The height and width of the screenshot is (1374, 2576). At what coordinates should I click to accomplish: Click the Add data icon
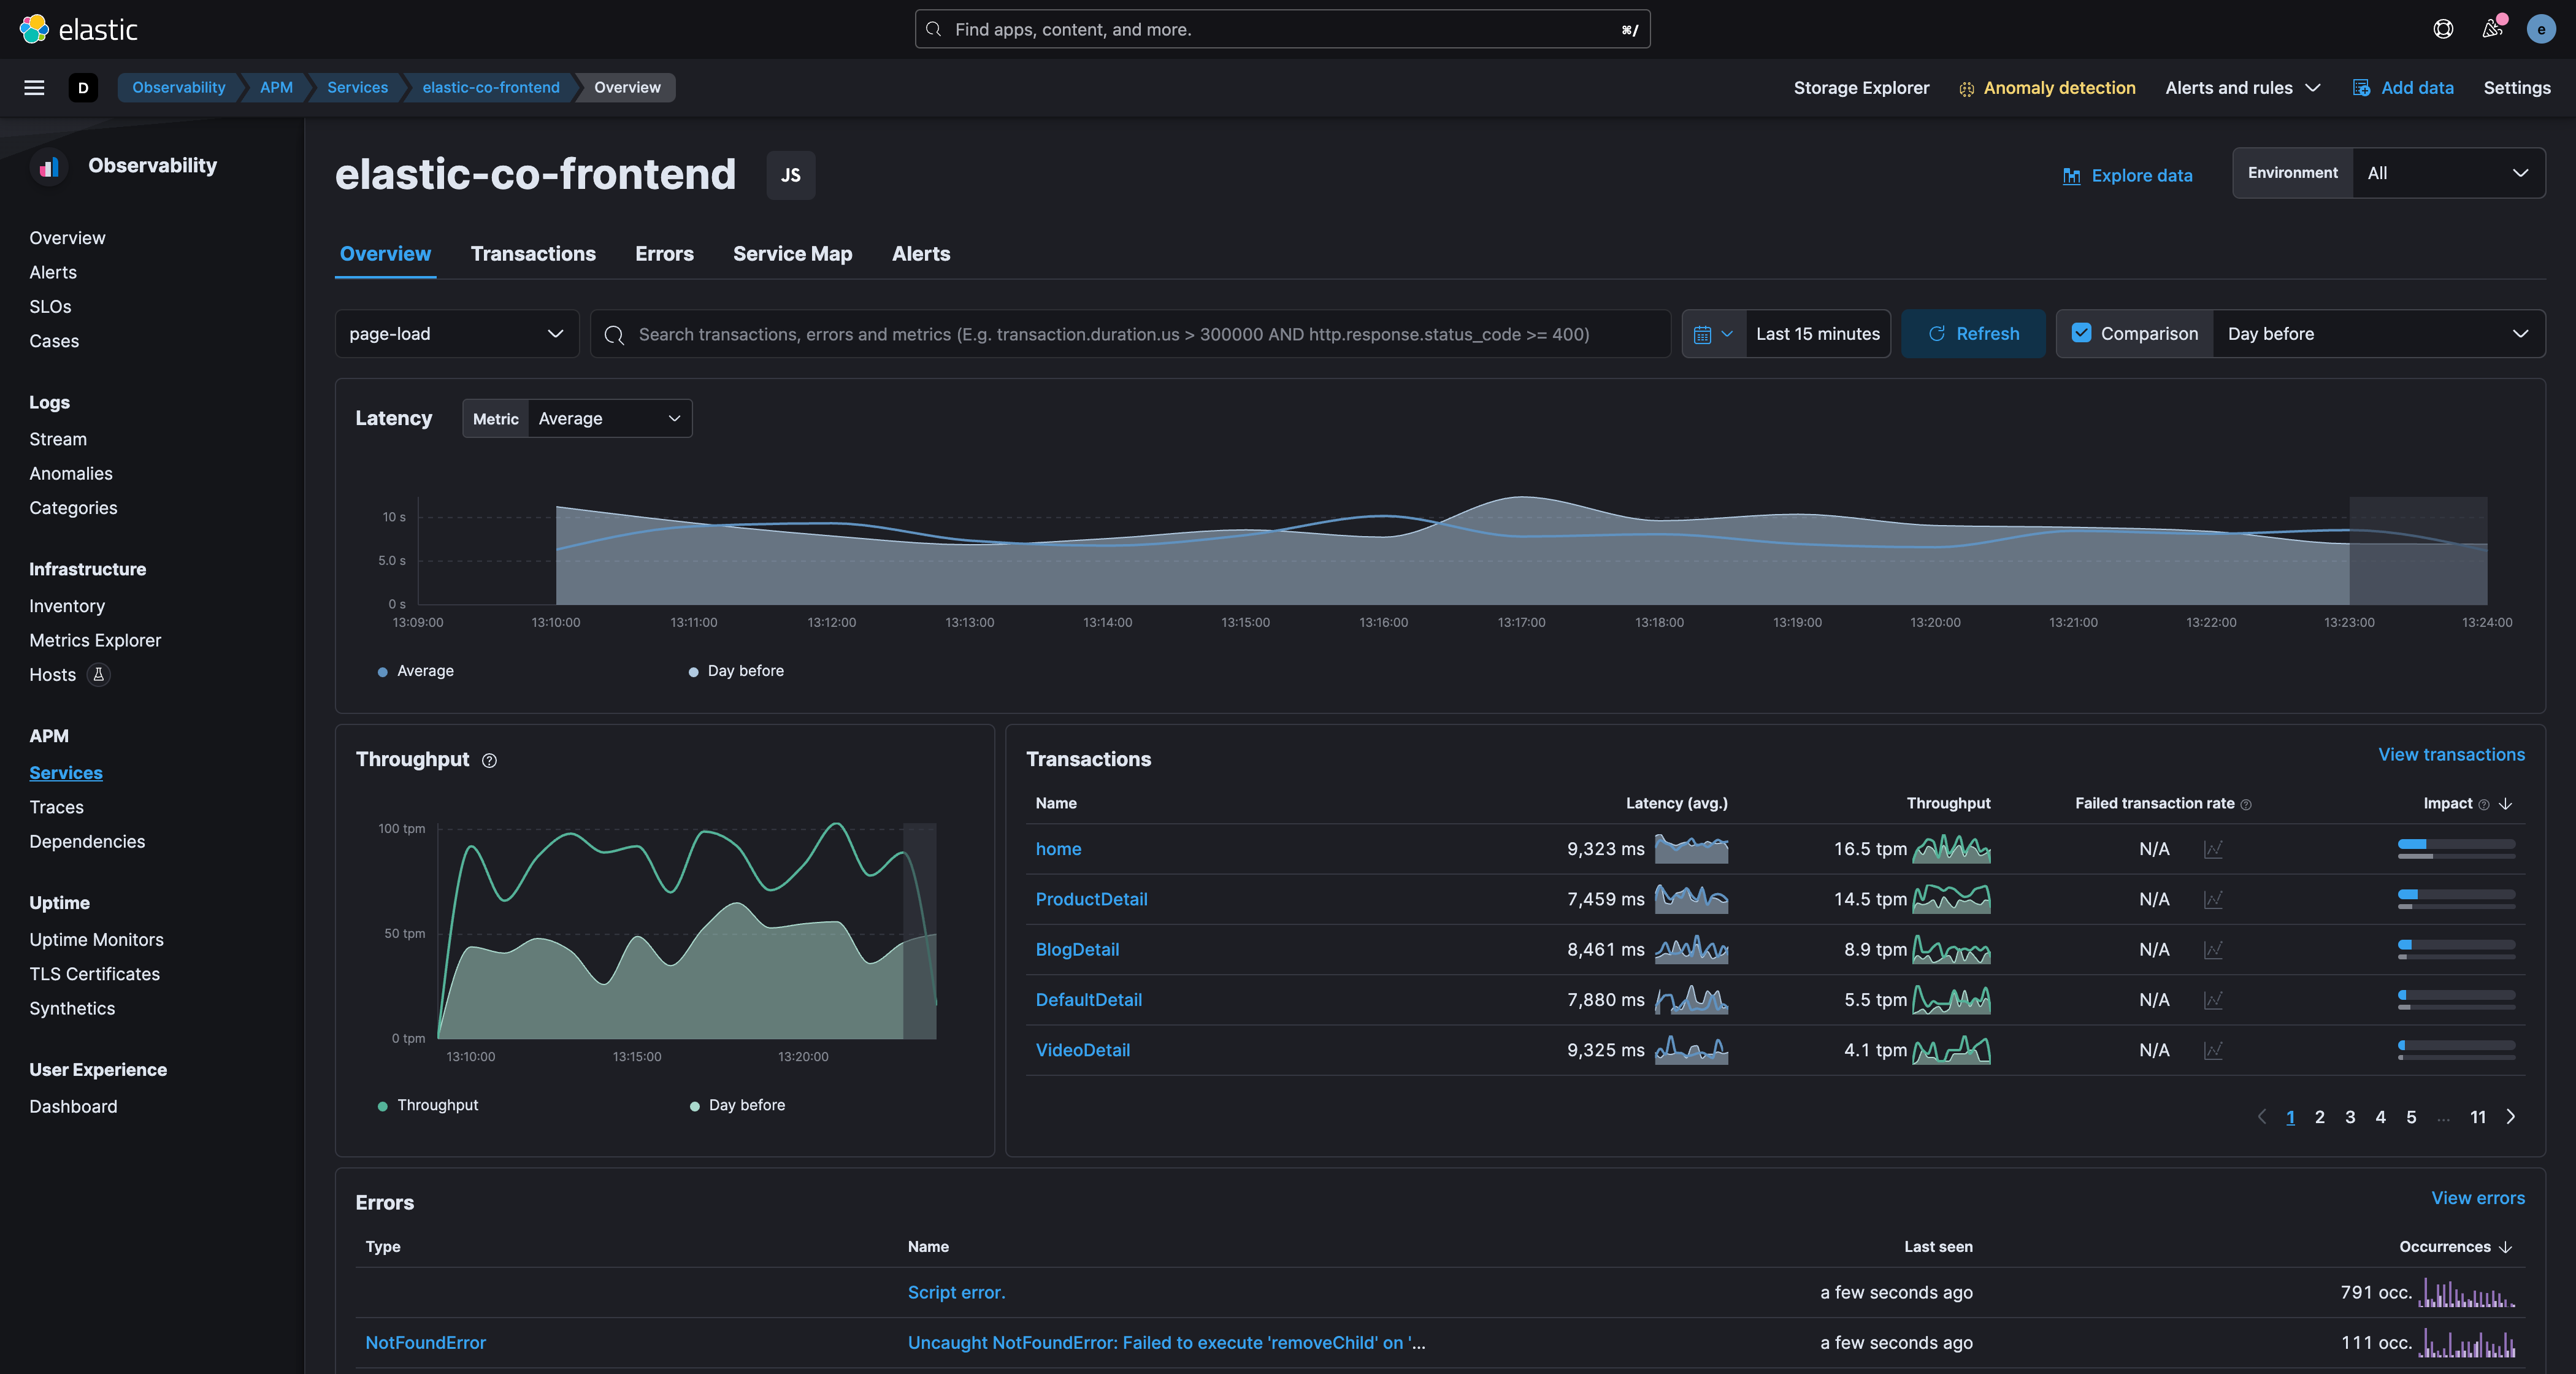pyautogui.click(x=2362, y=88)
